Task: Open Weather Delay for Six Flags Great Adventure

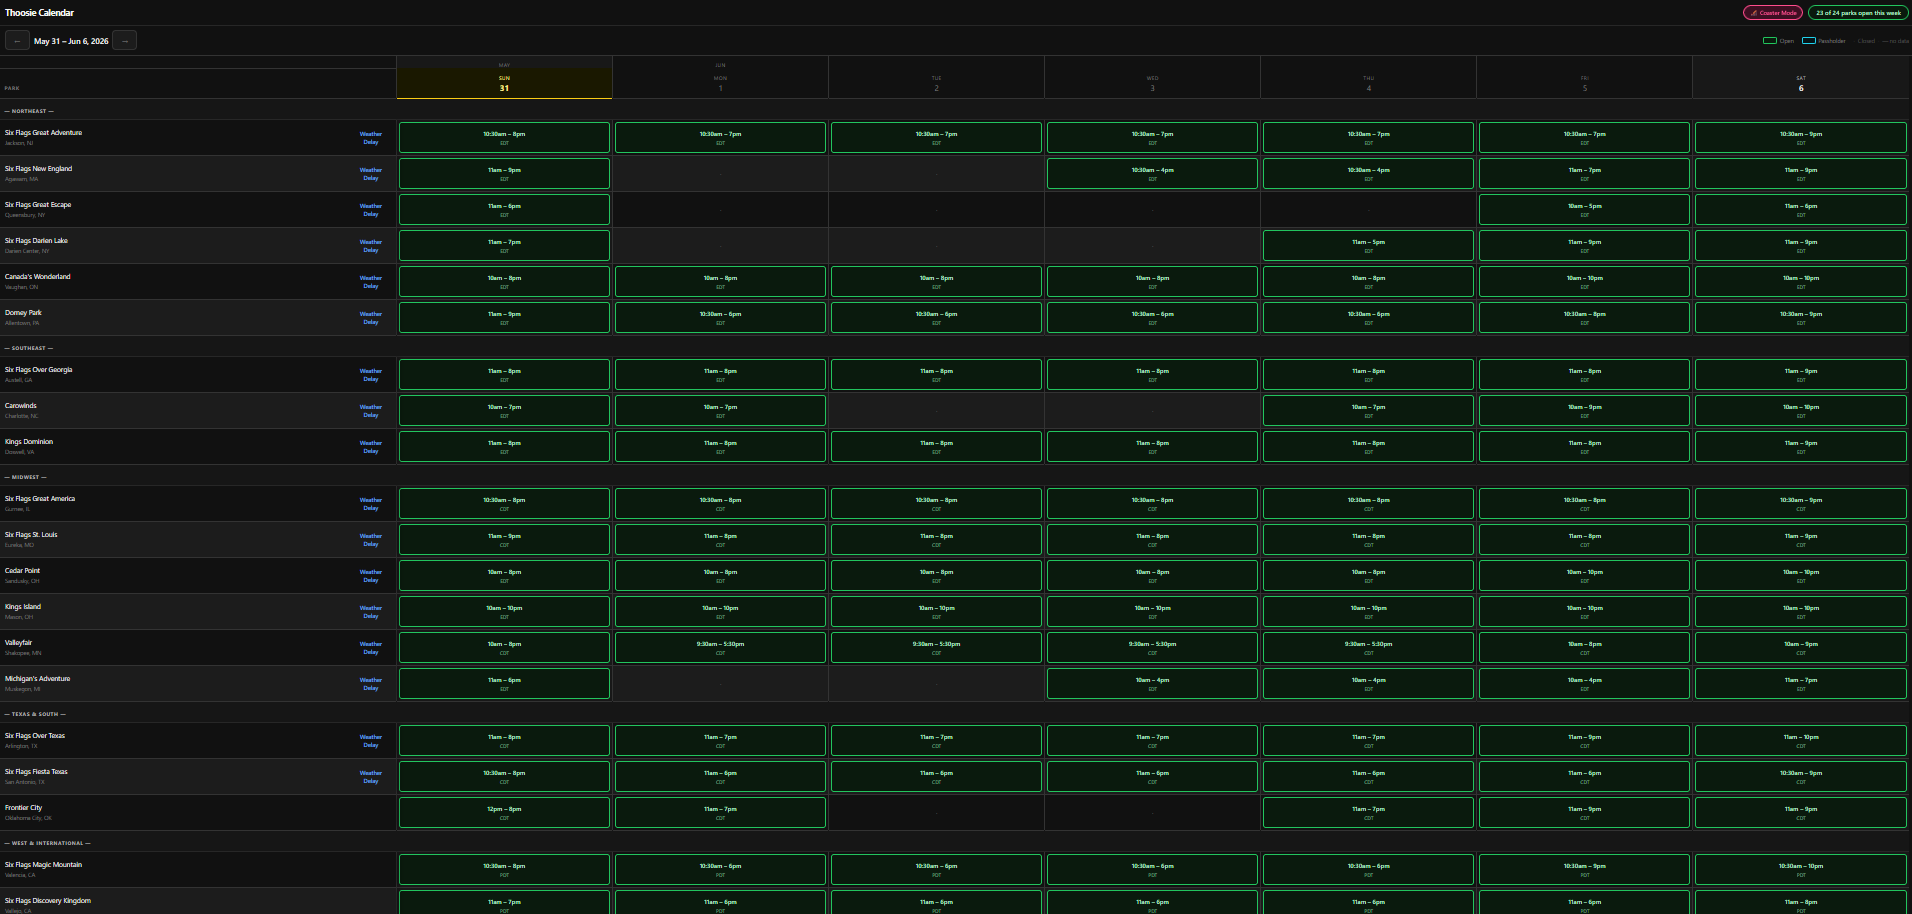Action: coord(371,138)
